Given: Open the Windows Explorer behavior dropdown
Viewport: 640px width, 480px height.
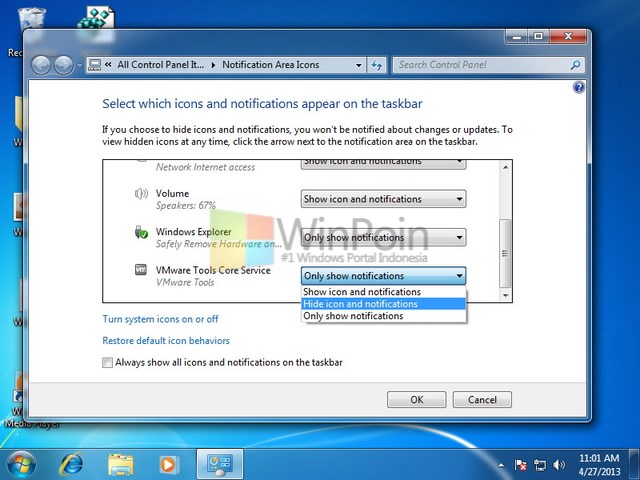Looking at the screenshot, I should [x=383, y=238].
